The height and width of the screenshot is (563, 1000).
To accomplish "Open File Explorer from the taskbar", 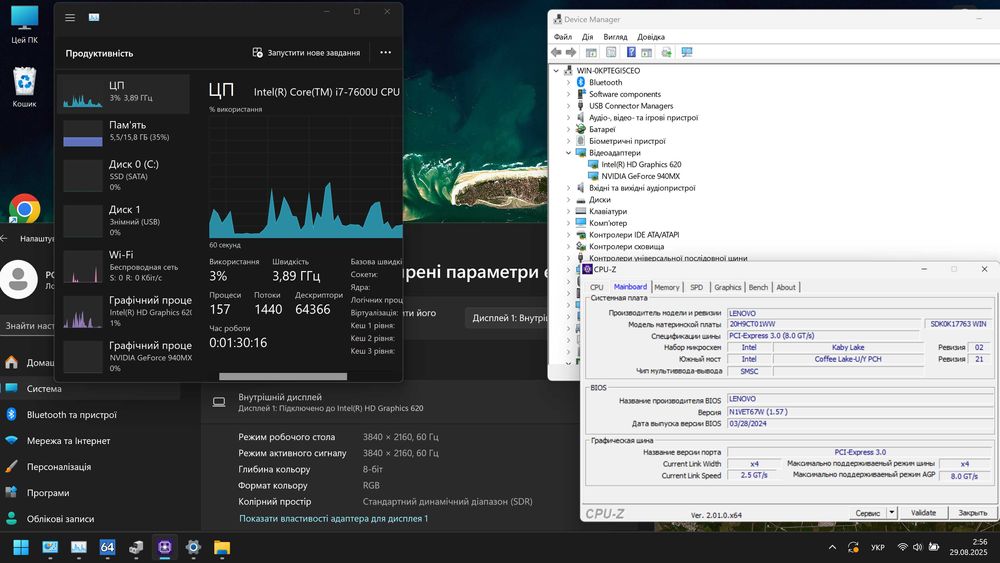I will click(x=221, y=547).
